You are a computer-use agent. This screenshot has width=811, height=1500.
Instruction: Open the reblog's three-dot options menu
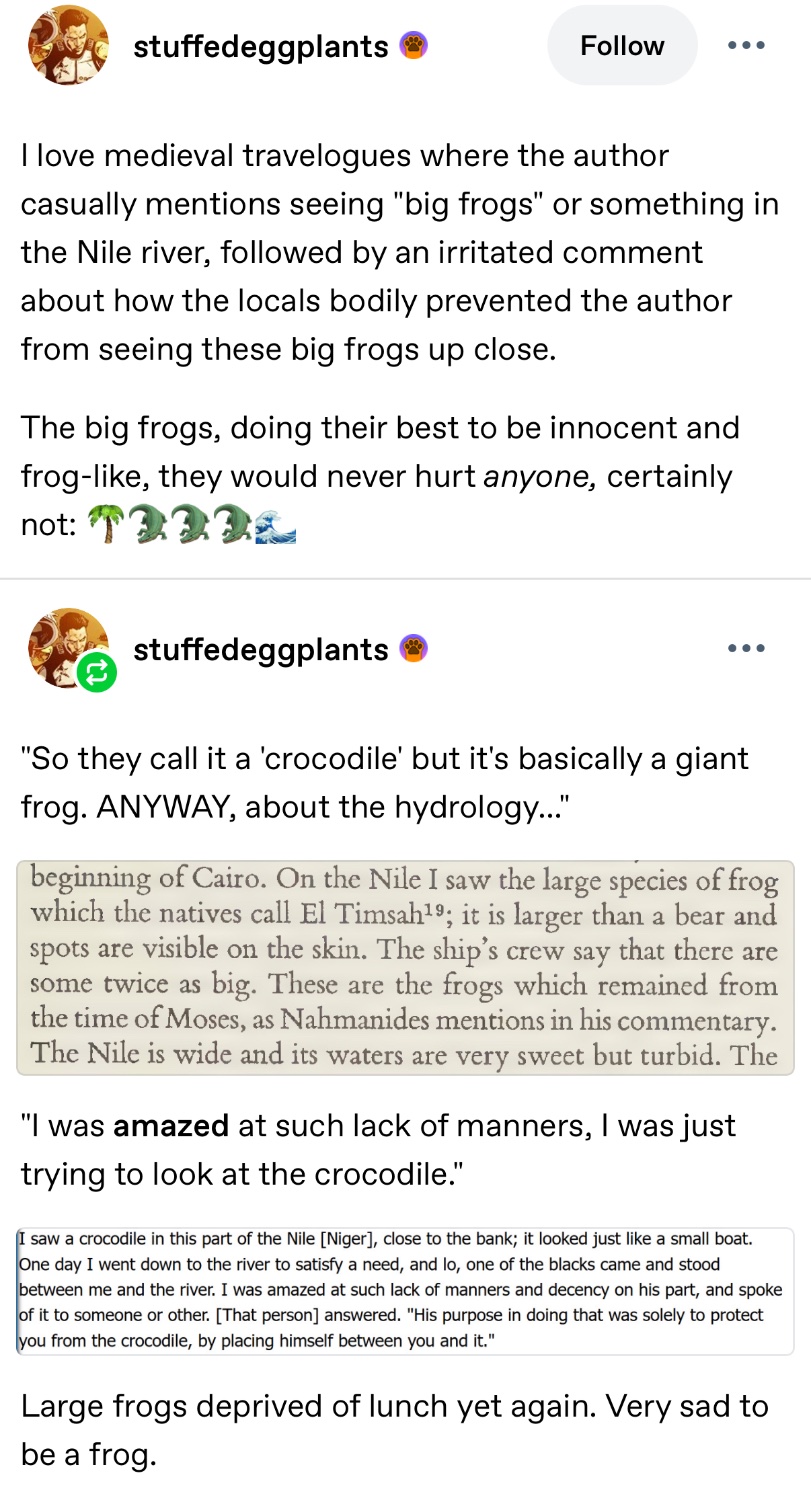coord(746,649)
